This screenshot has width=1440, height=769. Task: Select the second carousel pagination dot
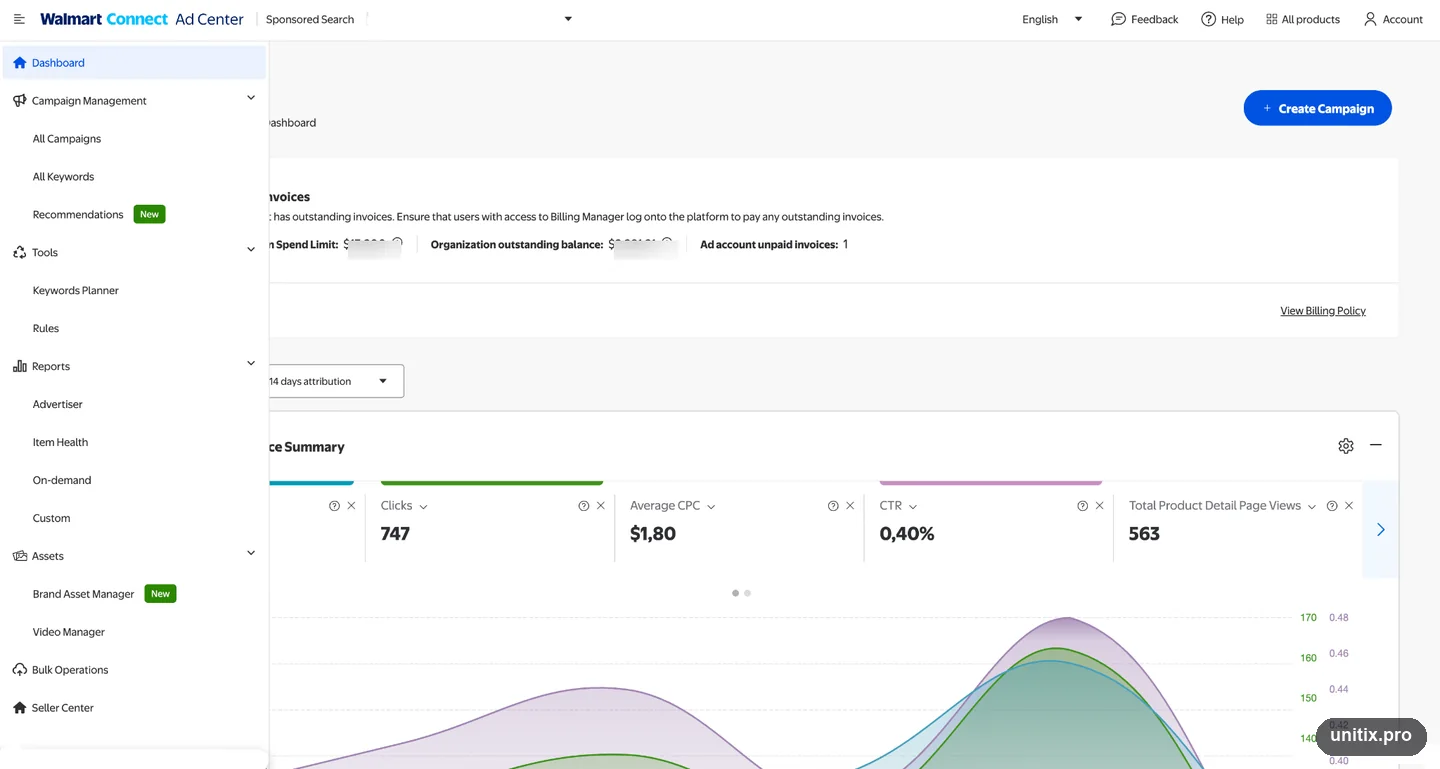(747, 593)
